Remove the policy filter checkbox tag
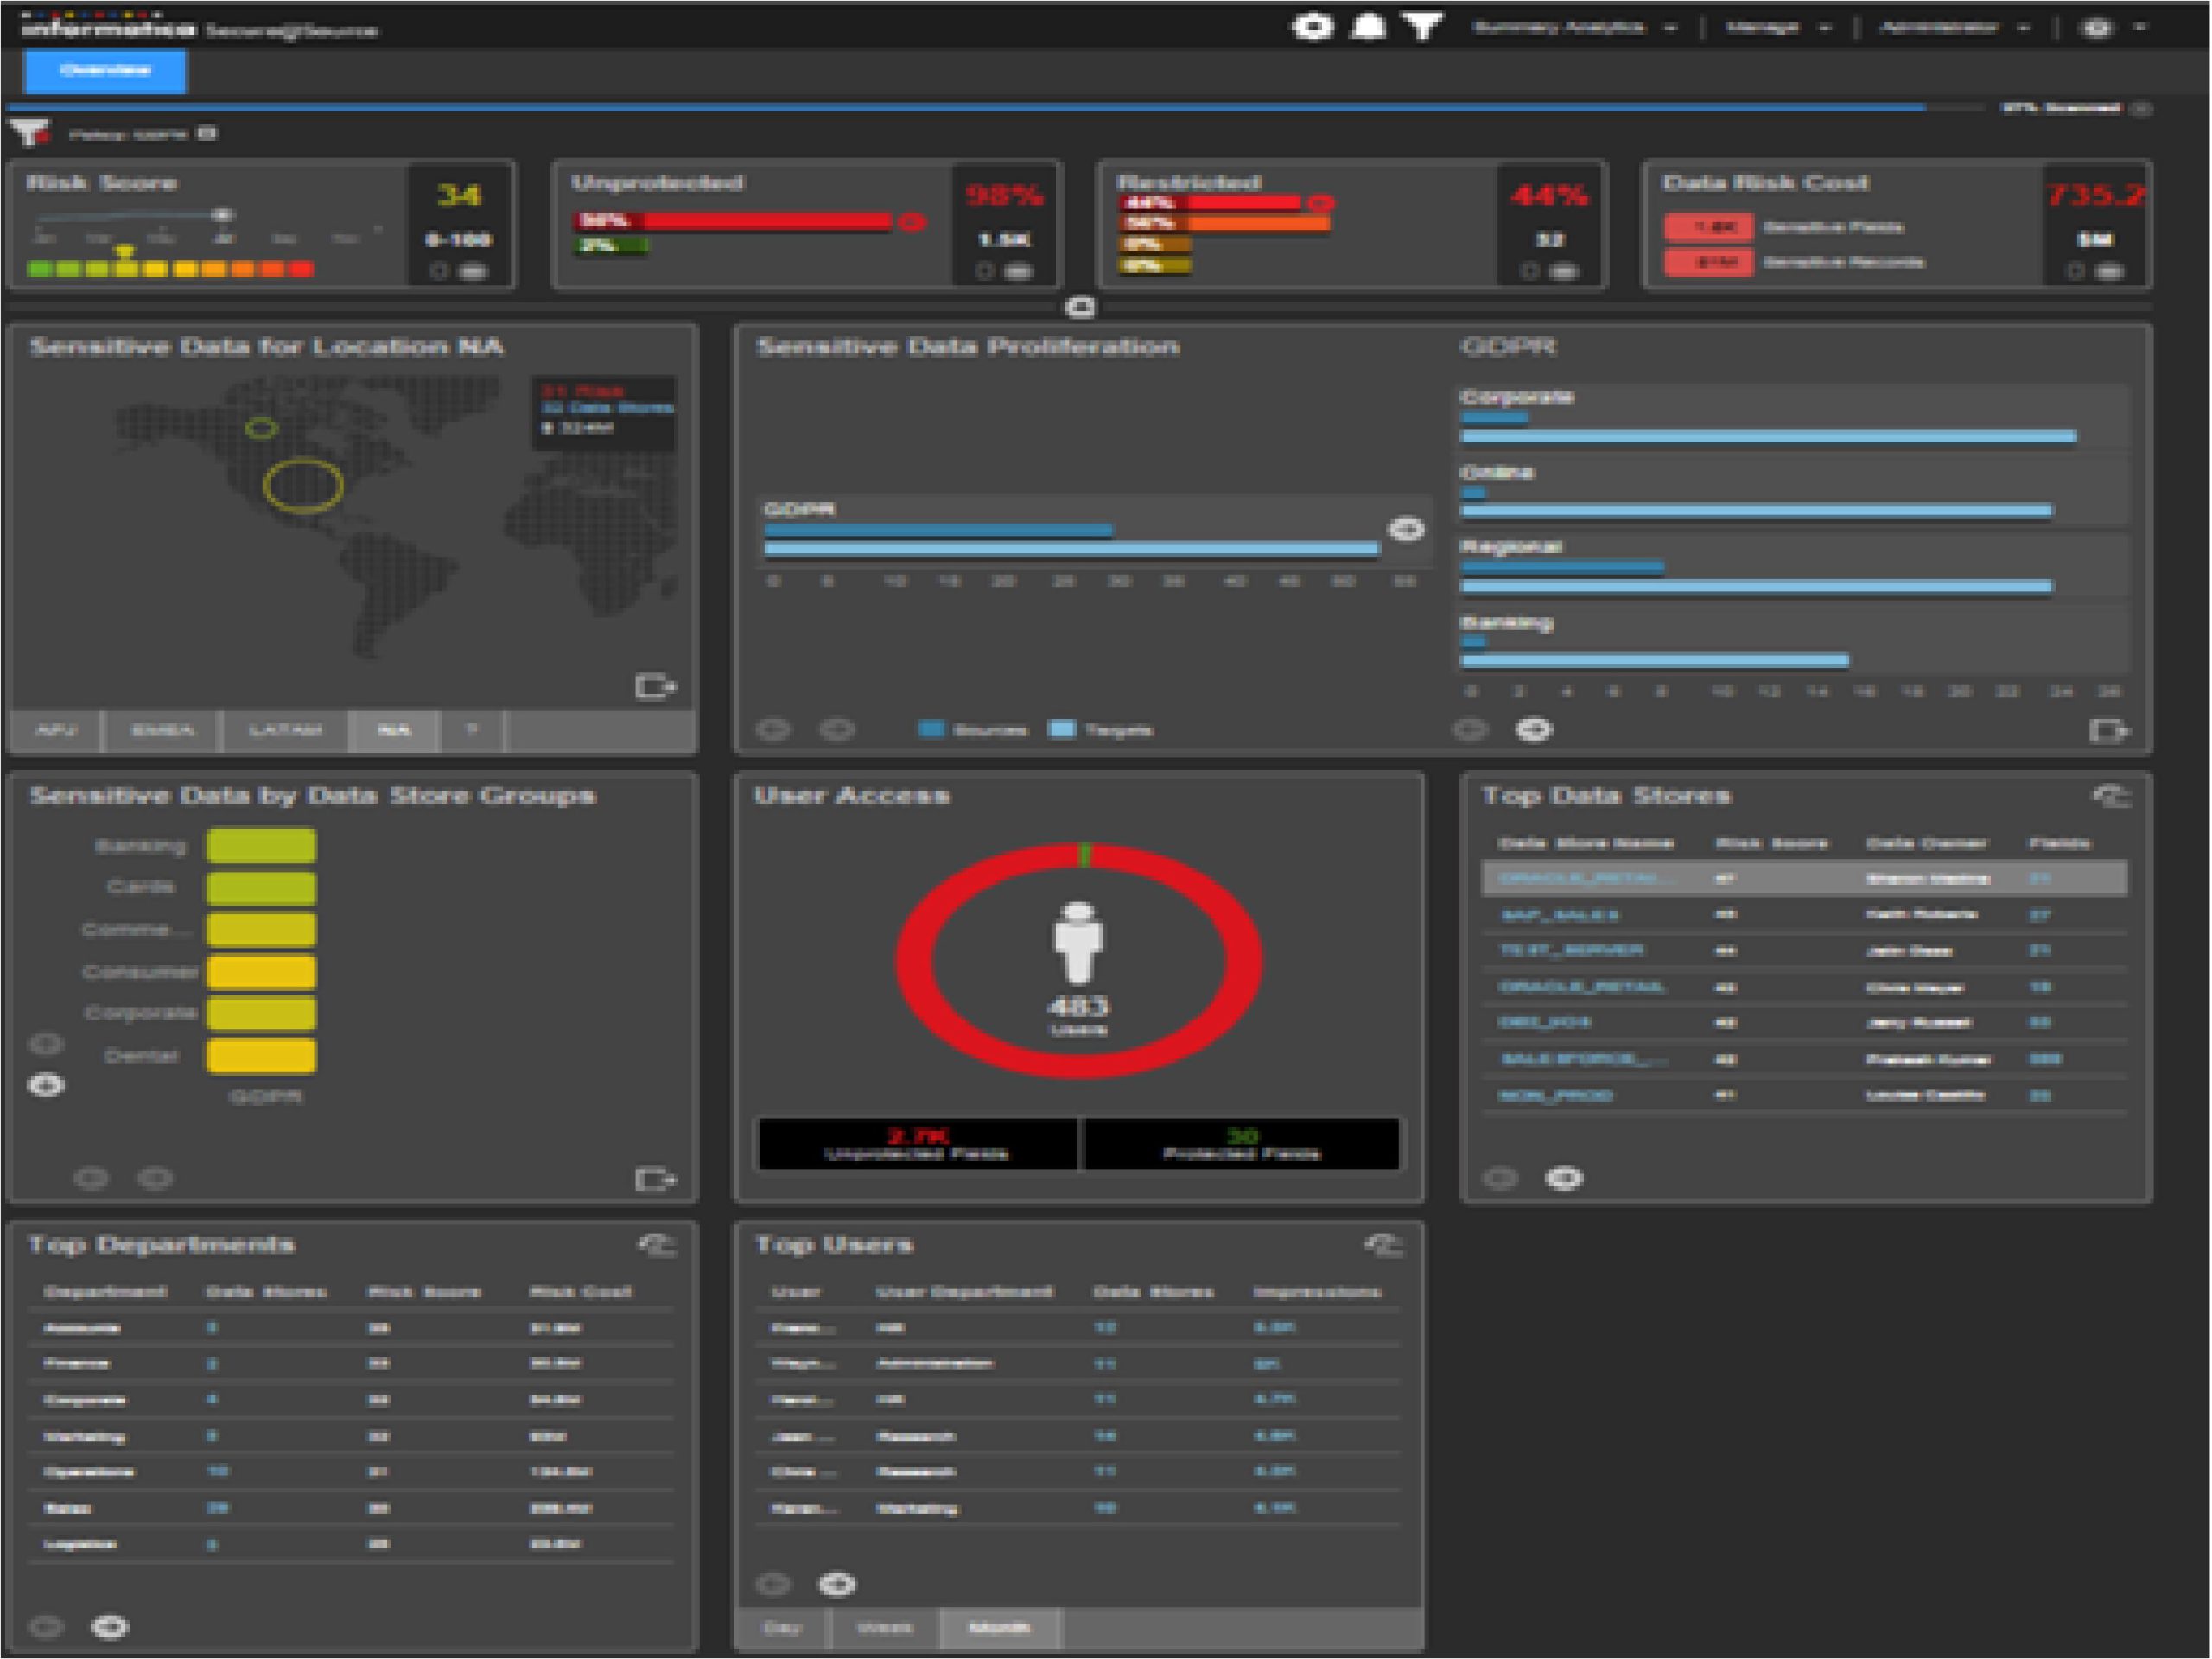2212x1659 pixels. (x=207, y=133)
